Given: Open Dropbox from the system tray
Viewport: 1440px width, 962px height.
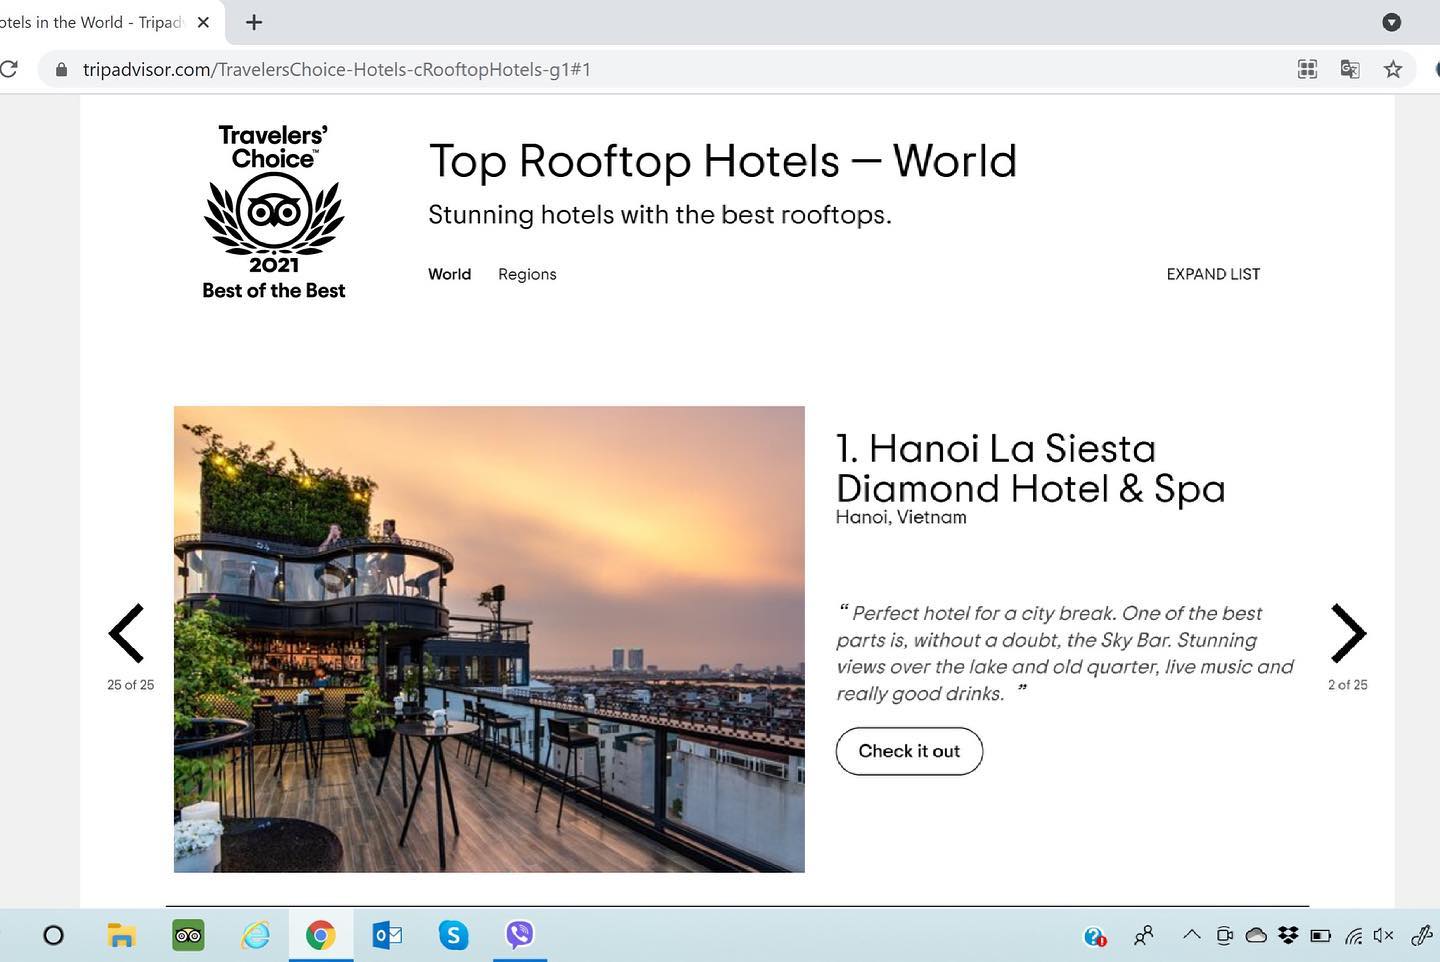Looking at the screenshot, I should click(1288, 935).
